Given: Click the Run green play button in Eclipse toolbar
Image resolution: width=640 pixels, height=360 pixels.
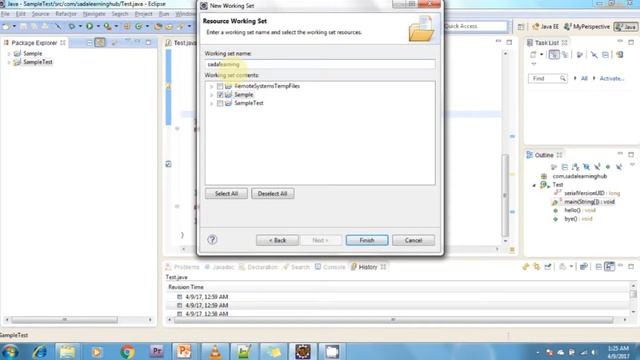Looking at the screenshot, I should pos(89,26).
